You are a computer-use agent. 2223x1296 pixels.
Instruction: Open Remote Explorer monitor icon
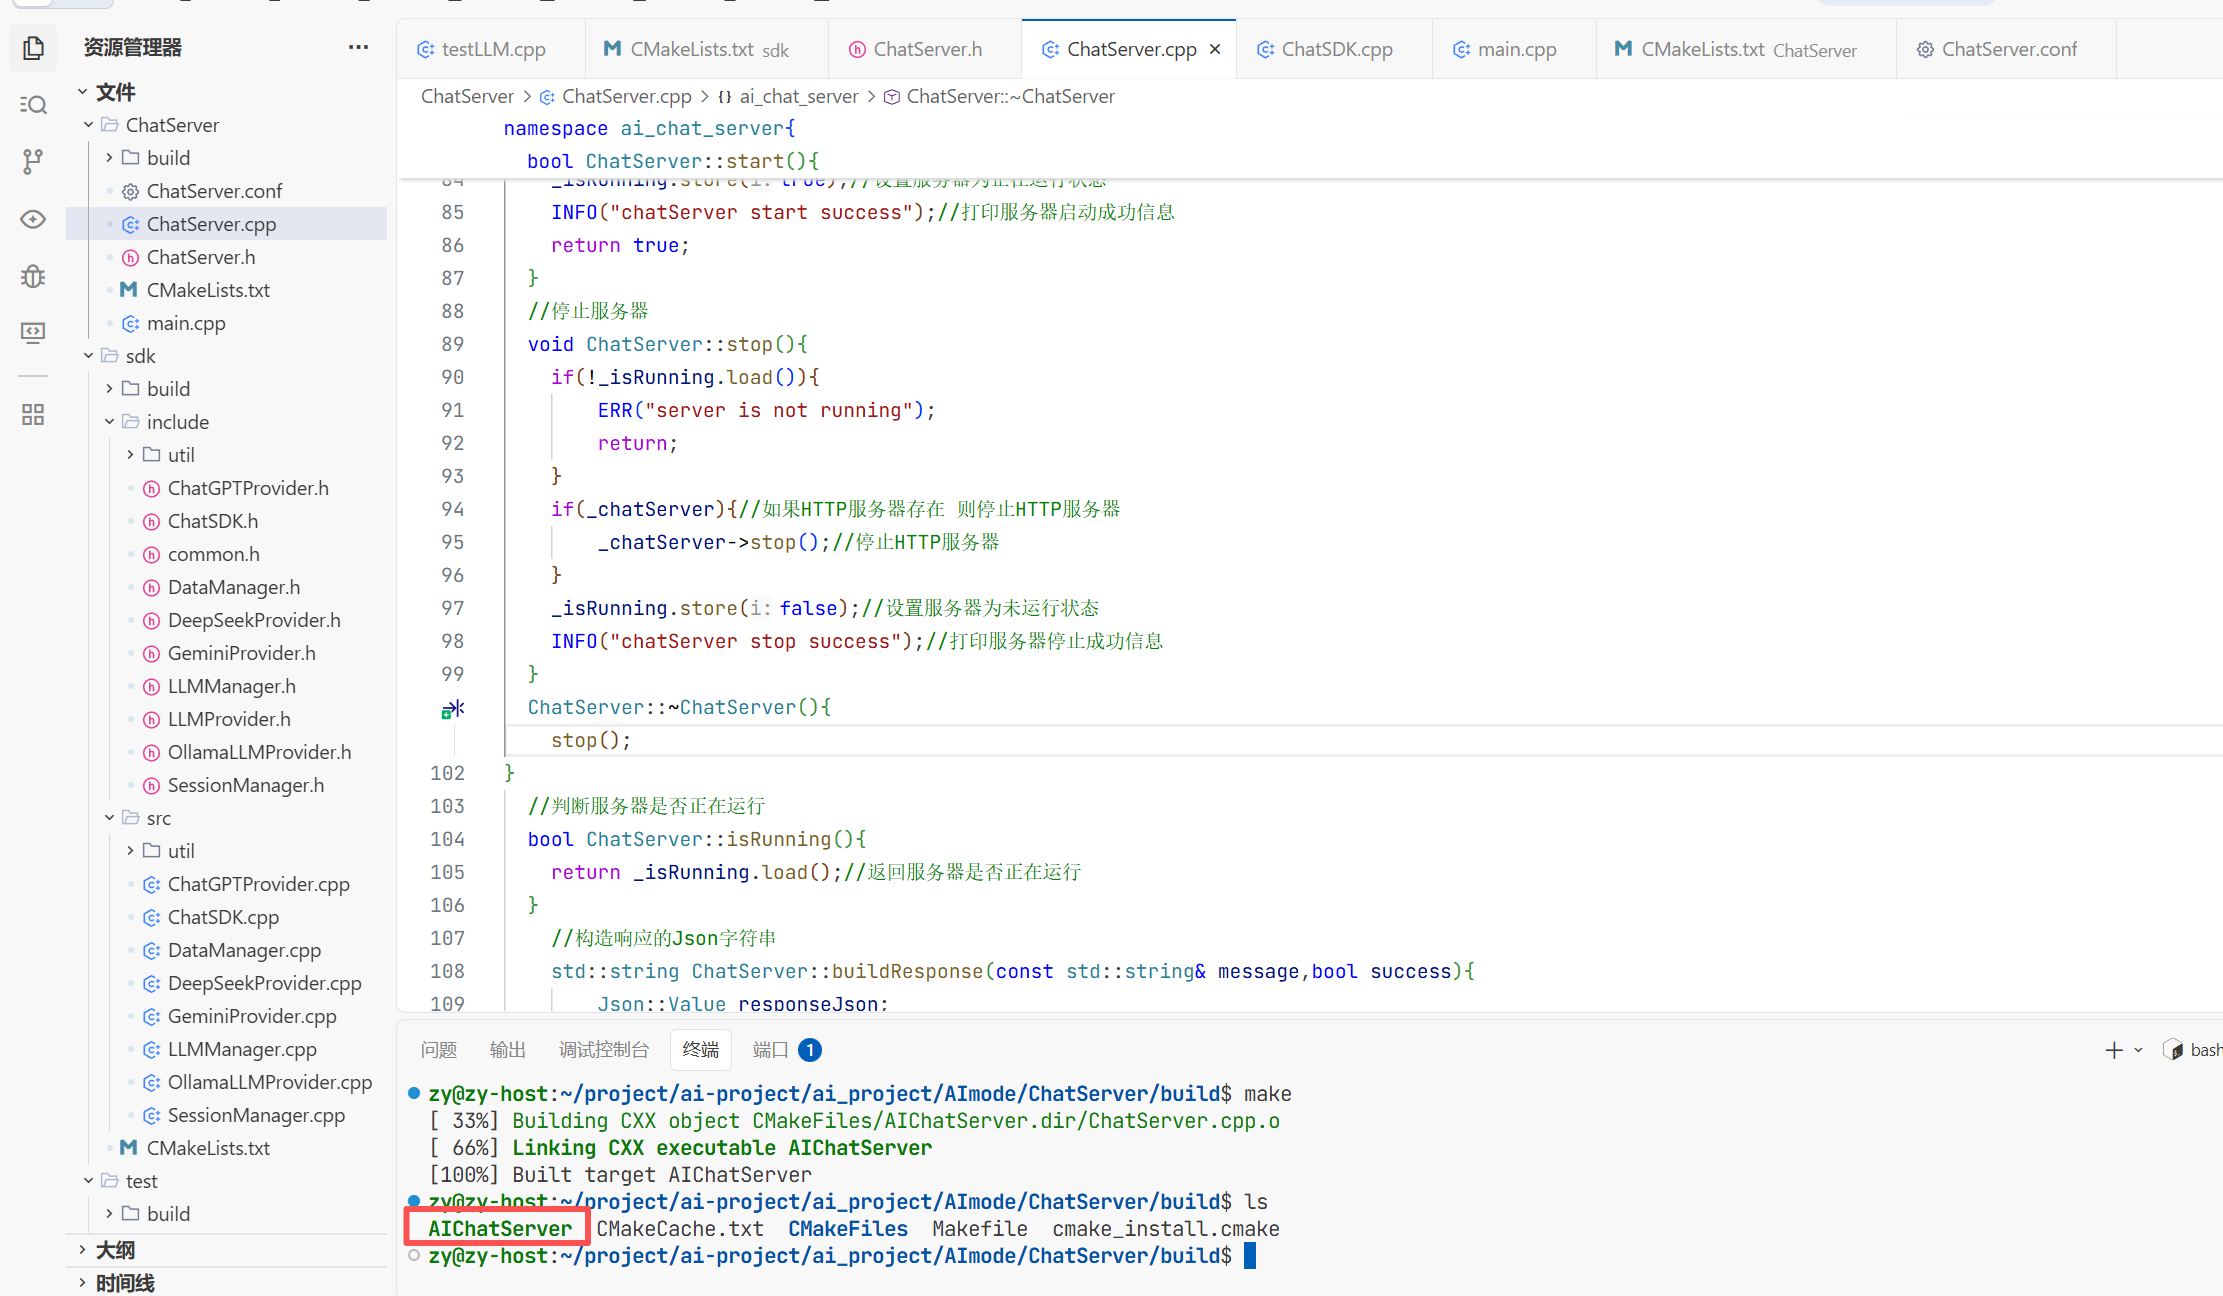33,332
